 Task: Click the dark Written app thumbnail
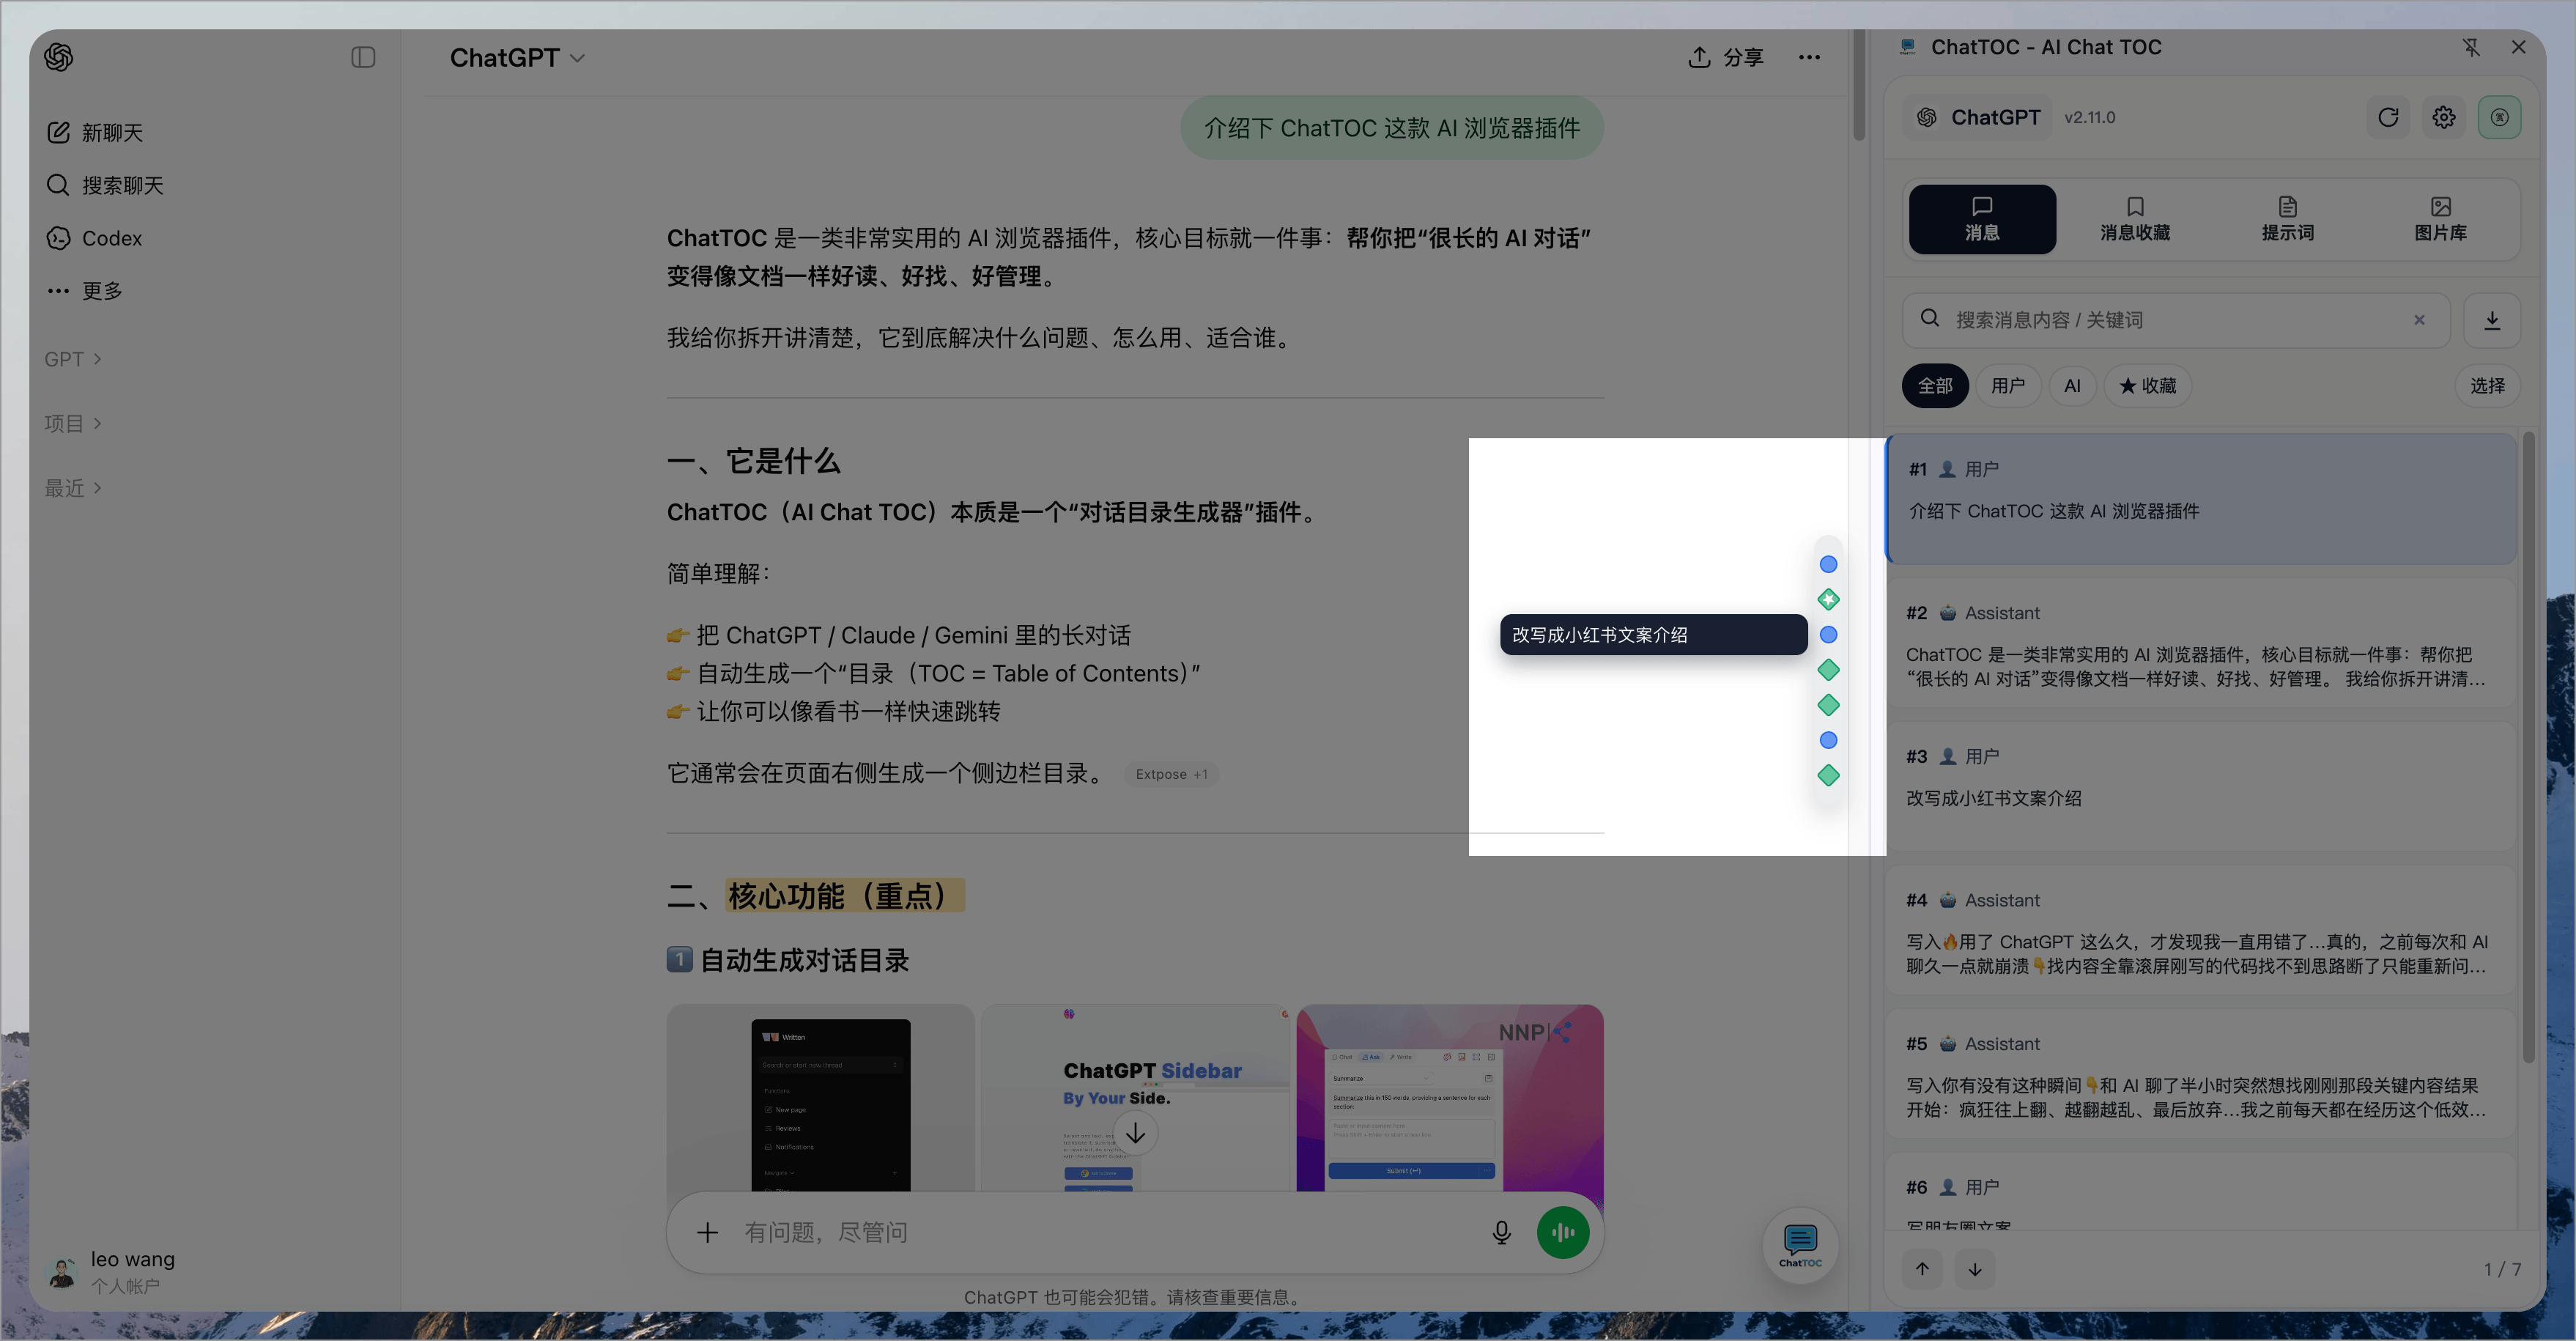coord(820,1097)
